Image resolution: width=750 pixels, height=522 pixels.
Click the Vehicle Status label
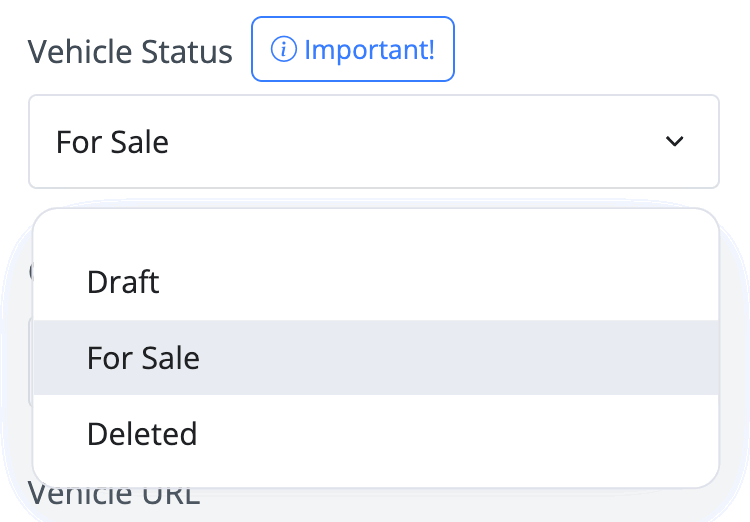[130, 51]
